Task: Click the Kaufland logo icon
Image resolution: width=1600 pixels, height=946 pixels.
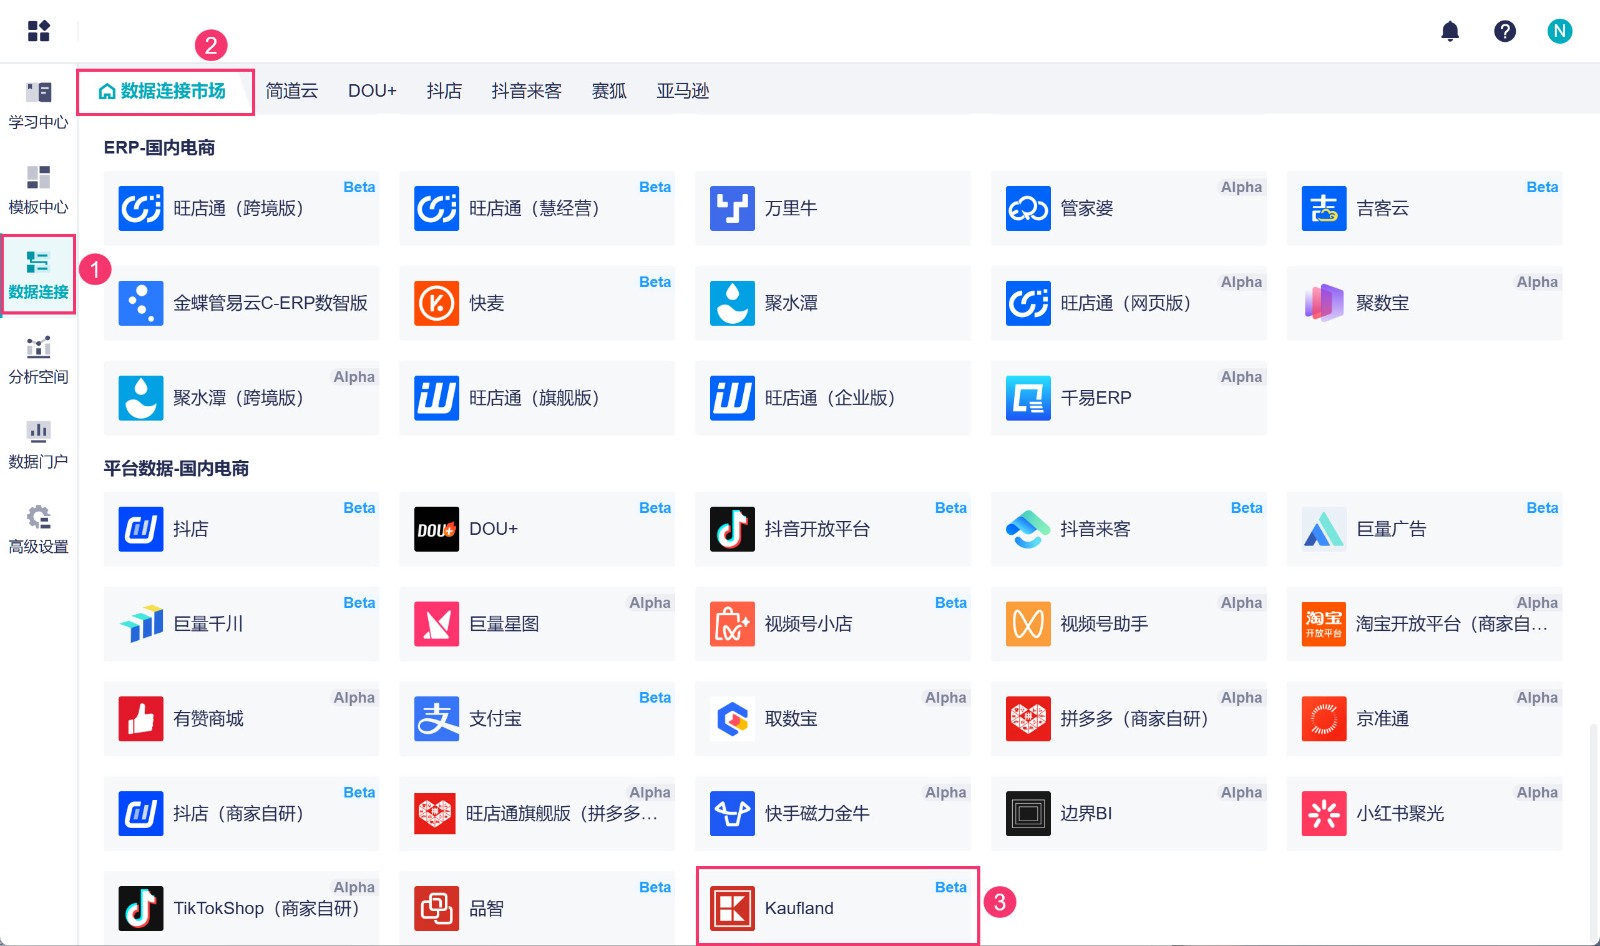Action: 732,908
